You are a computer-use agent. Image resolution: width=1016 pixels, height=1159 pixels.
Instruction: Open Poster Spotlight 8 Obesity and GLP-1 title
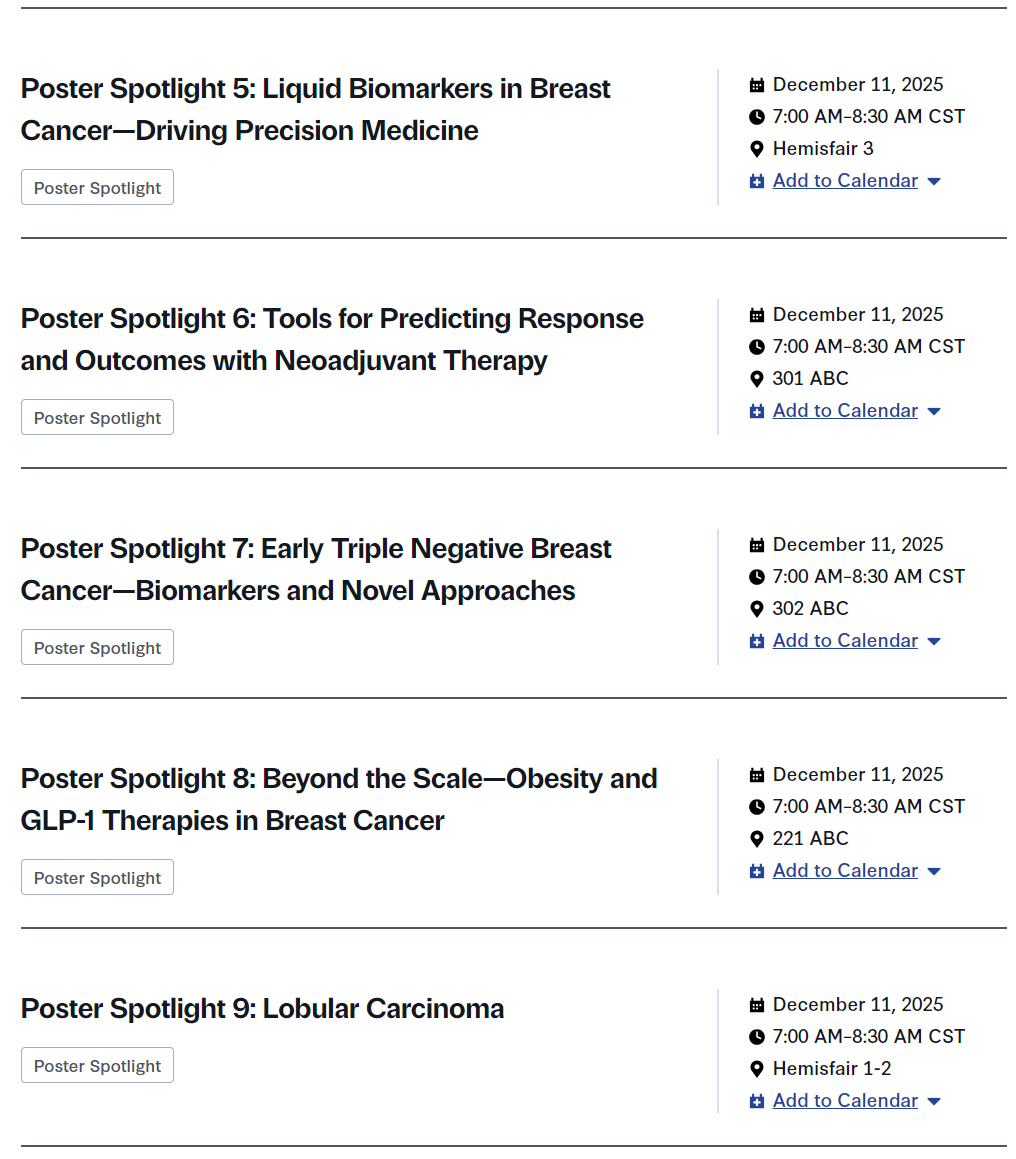[x=339, y=799]
